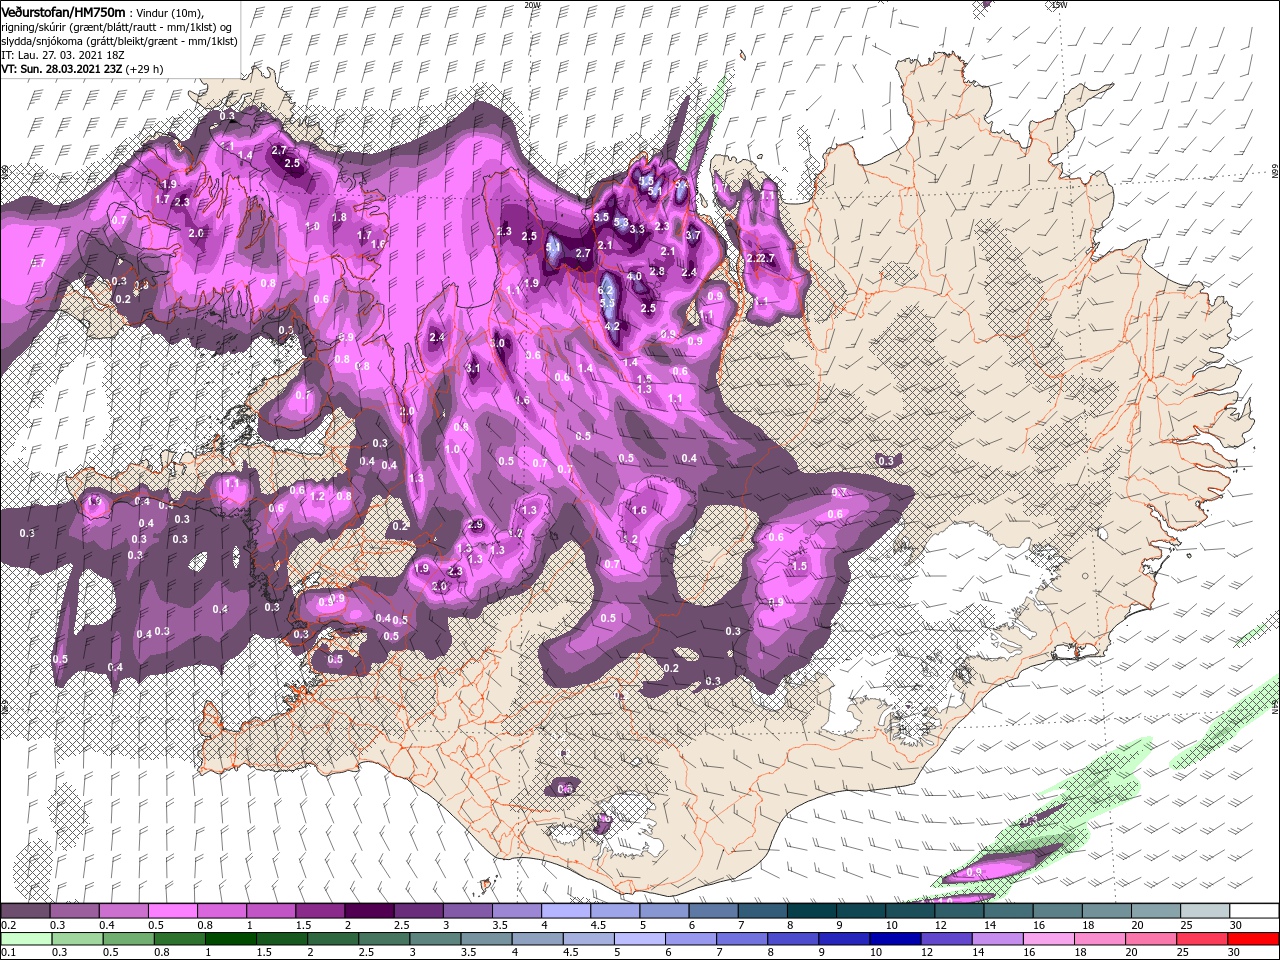The width and height of the screenshot is (1280, 960).
Task: Click bottom legend dark green swatch between 1 and 1.5
Action: click(230, 939)
